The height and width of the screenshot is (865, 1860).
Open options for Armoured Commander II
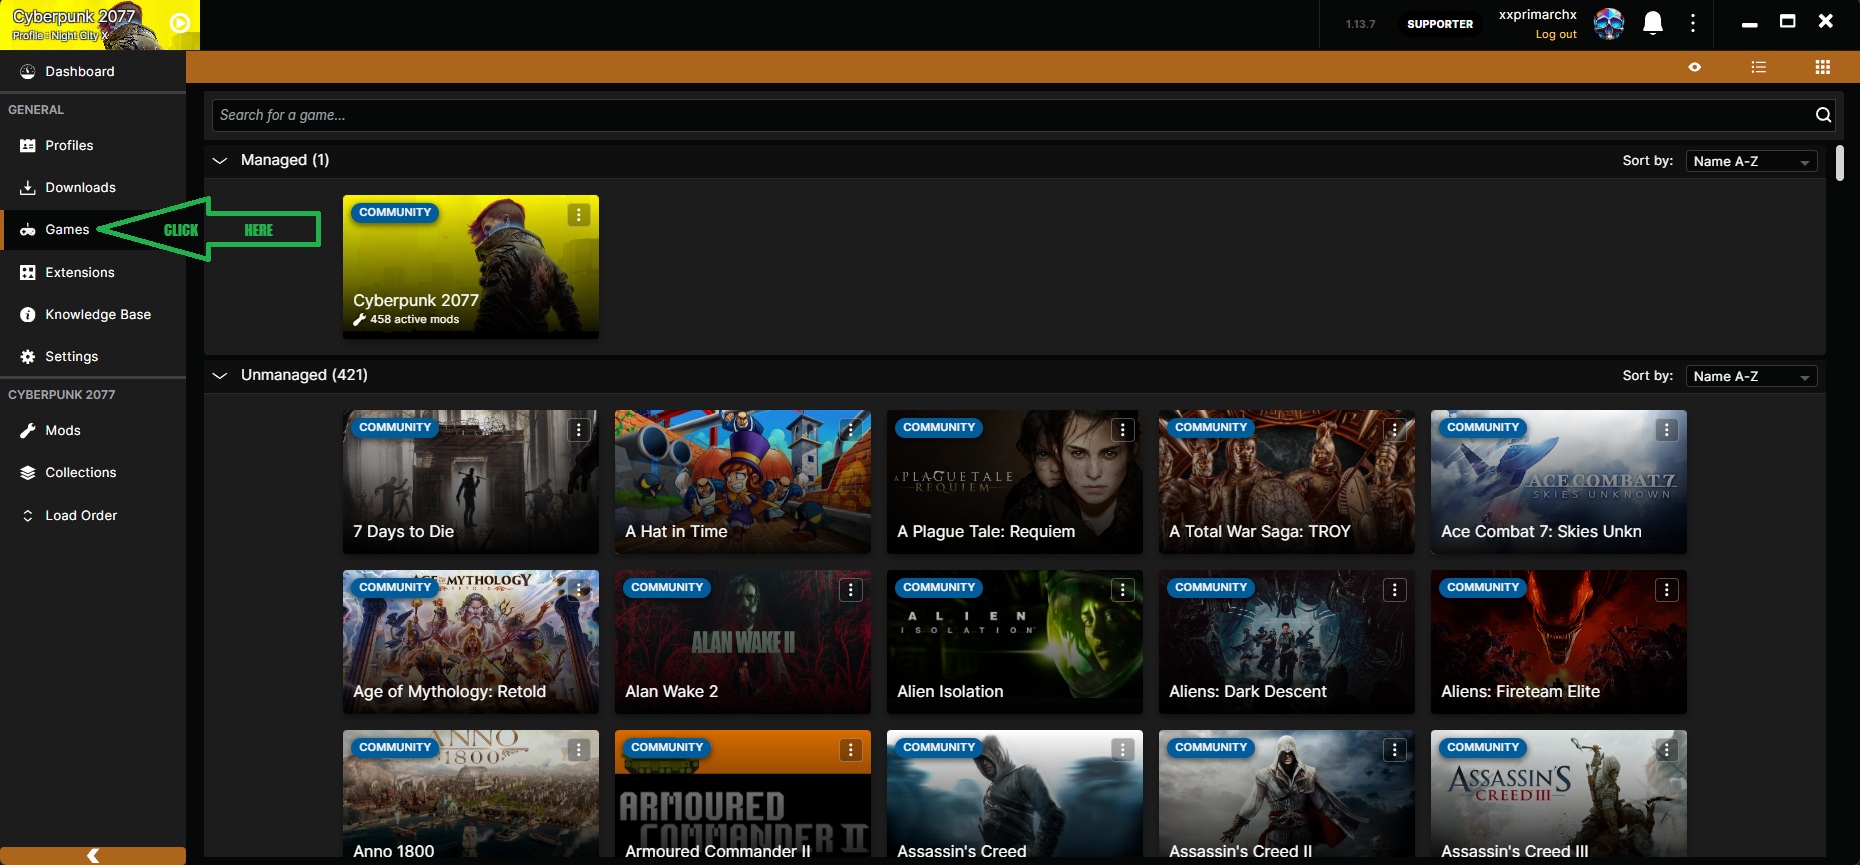(851, 750)
